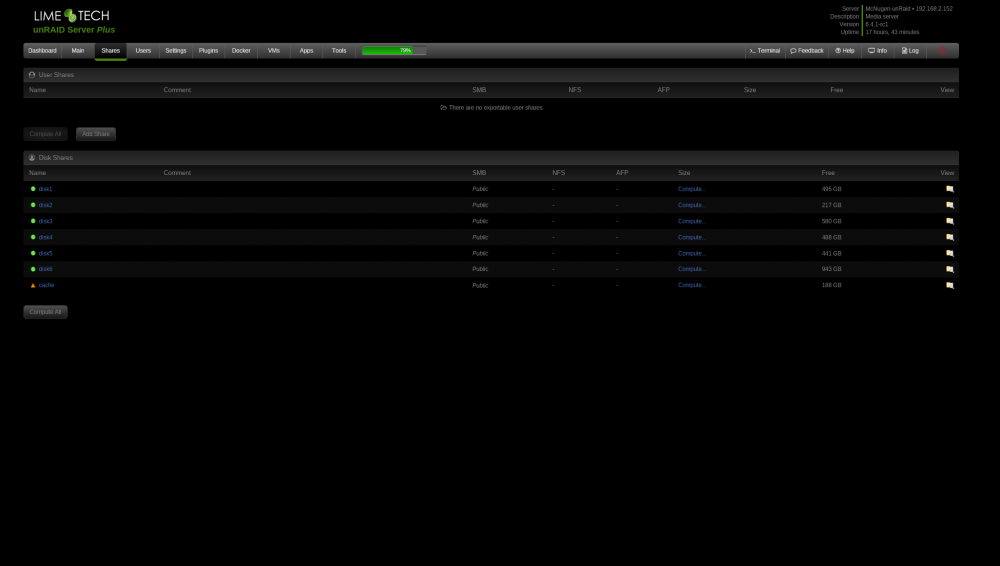This screenshot has height=566, width=1000.
Task: Click the Public SMB value for disk3
Action: click(480, 221)
